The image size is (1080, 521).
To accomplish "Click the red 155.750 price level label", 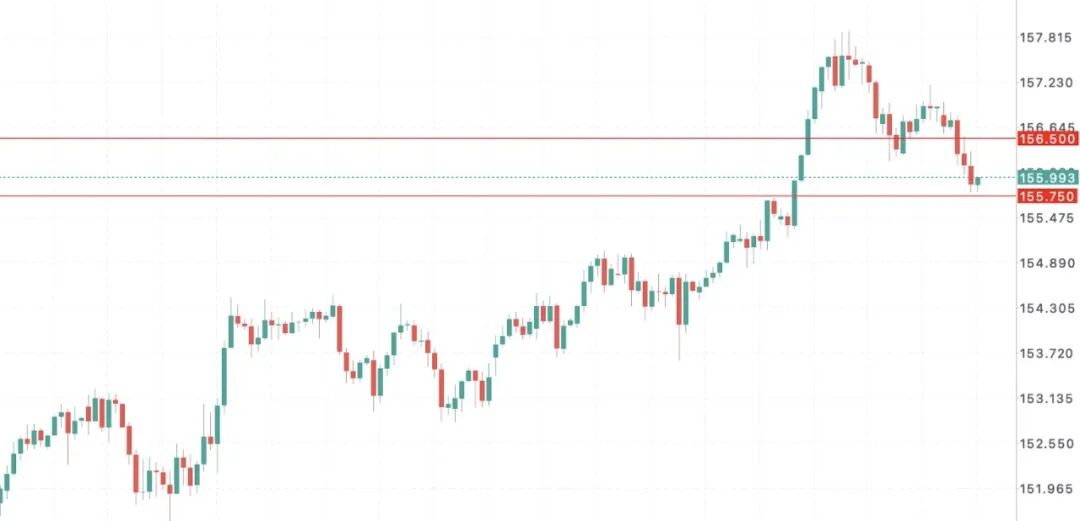I will [x=1047, y=196].
